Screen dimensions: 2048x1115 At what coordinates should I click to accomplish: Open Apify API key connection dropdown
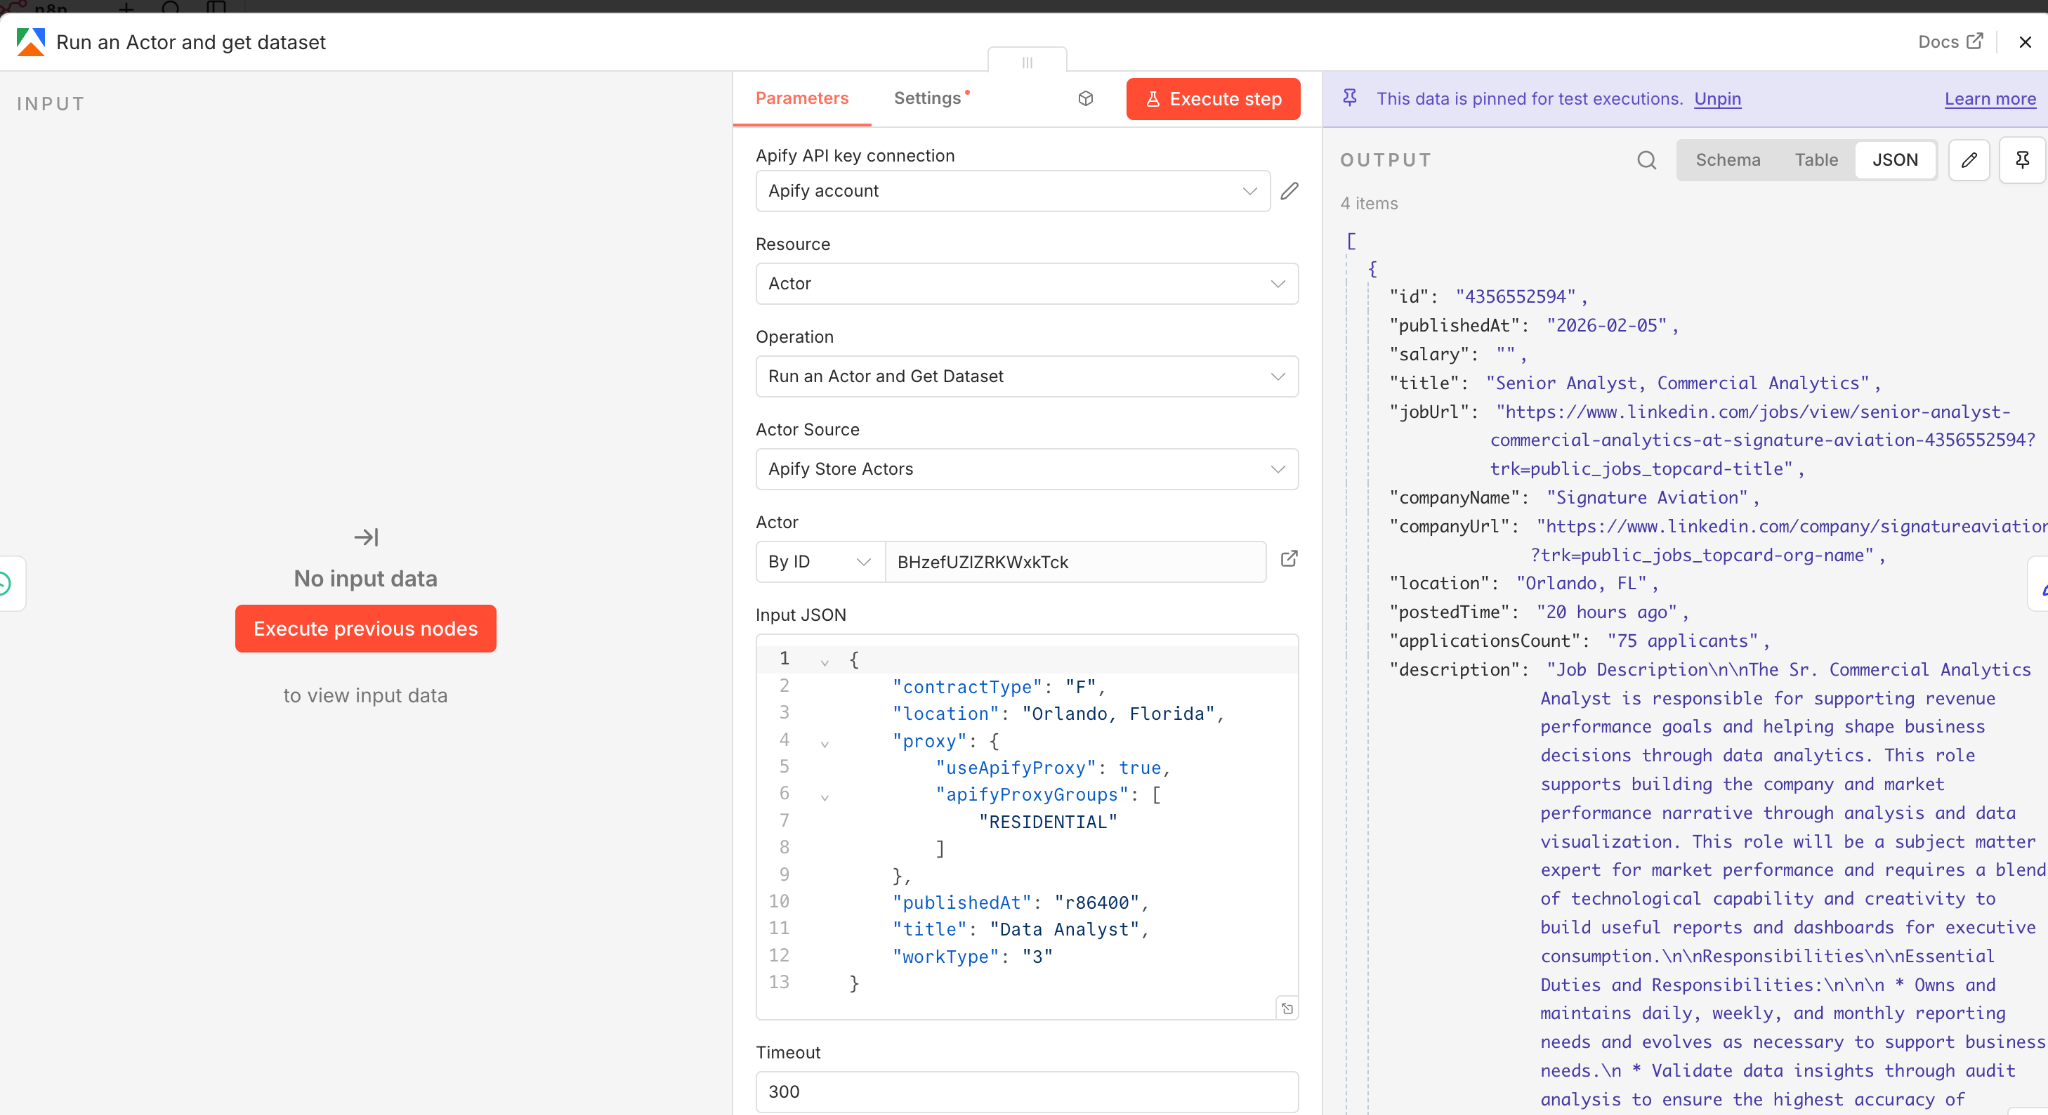point(1012,191)
